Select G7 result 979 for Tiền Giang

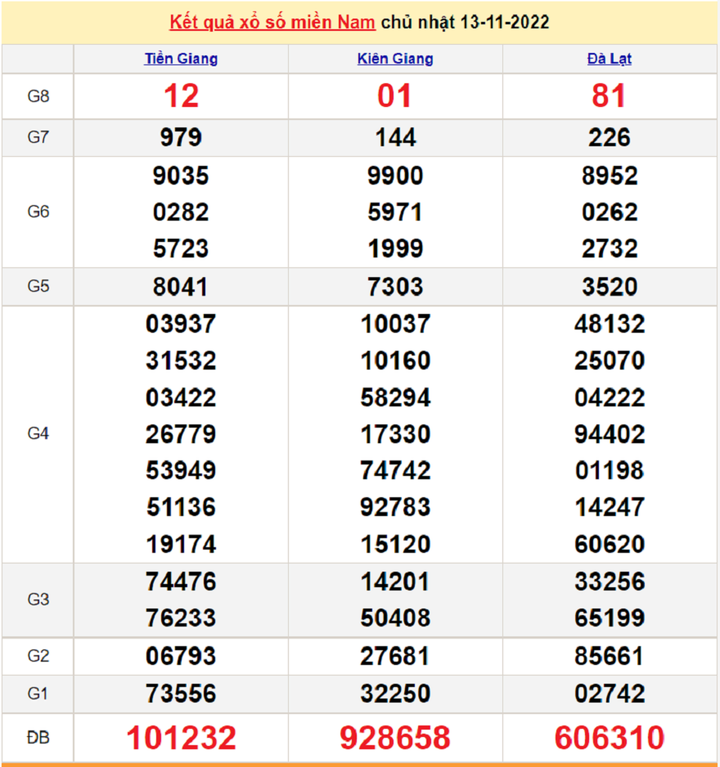(181, 138)
